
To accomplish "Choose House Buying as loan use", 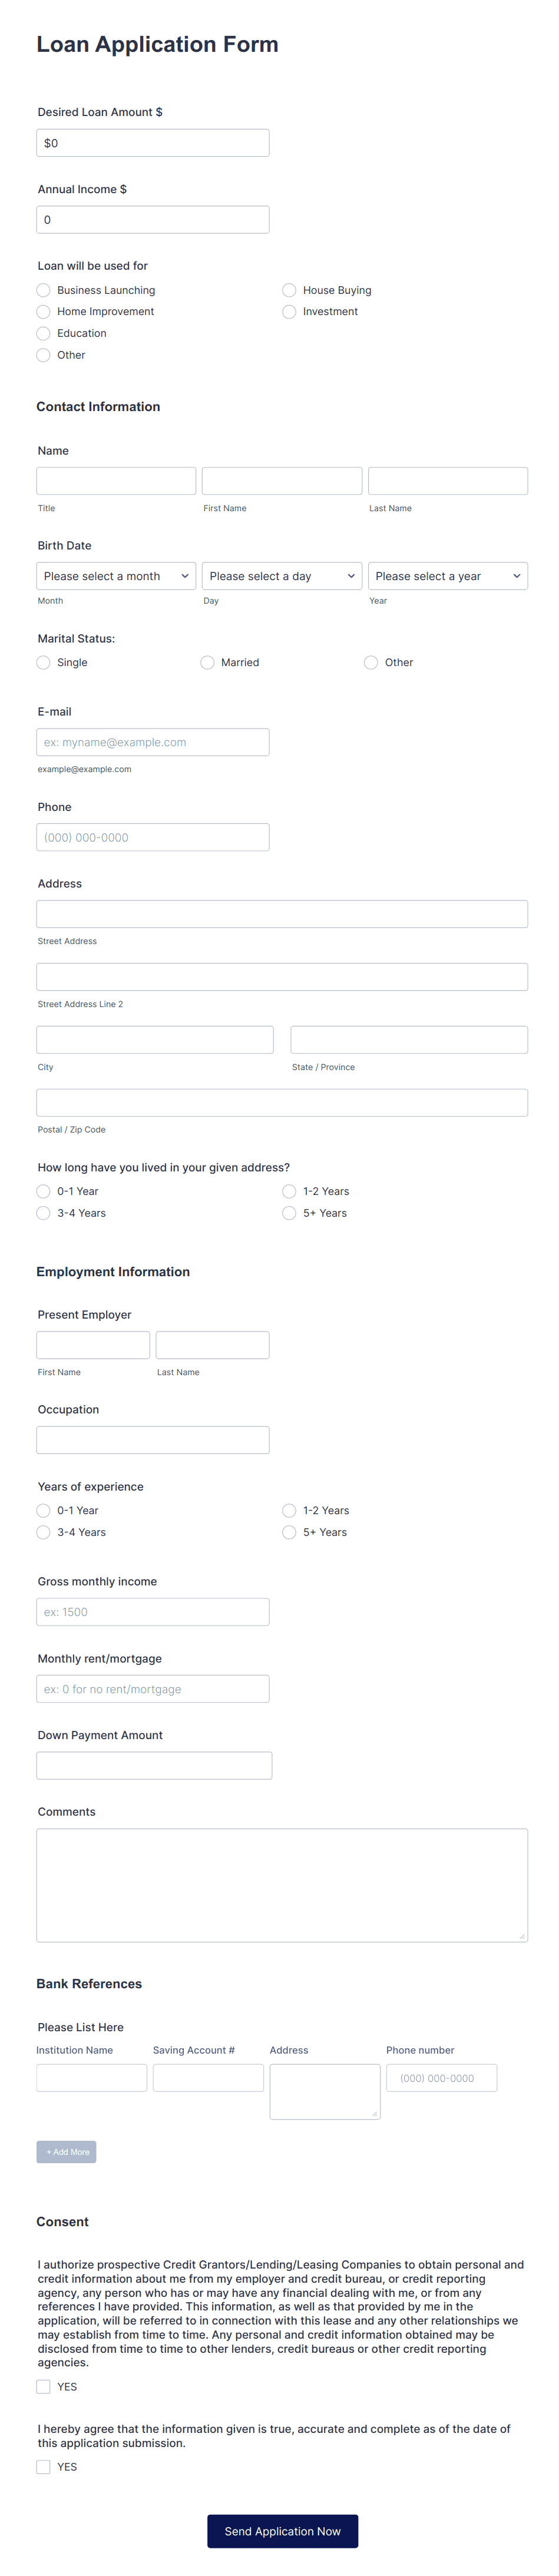I will pyautogui.click(x=289, y=290).
